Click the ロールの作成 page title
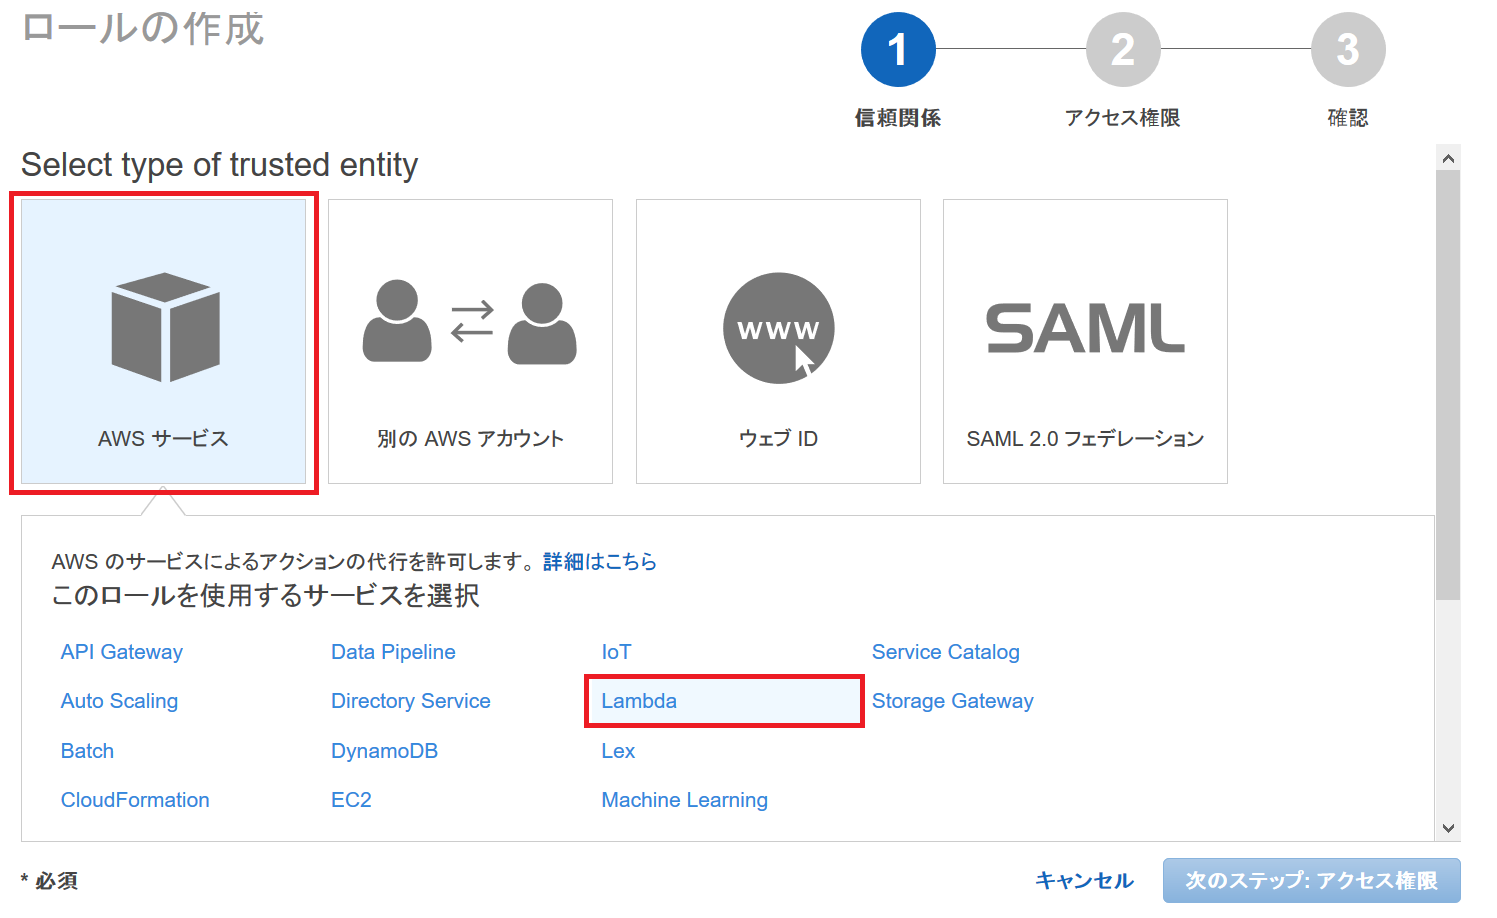The width and height of the screenshot is (1497, 918). (142, 28)
